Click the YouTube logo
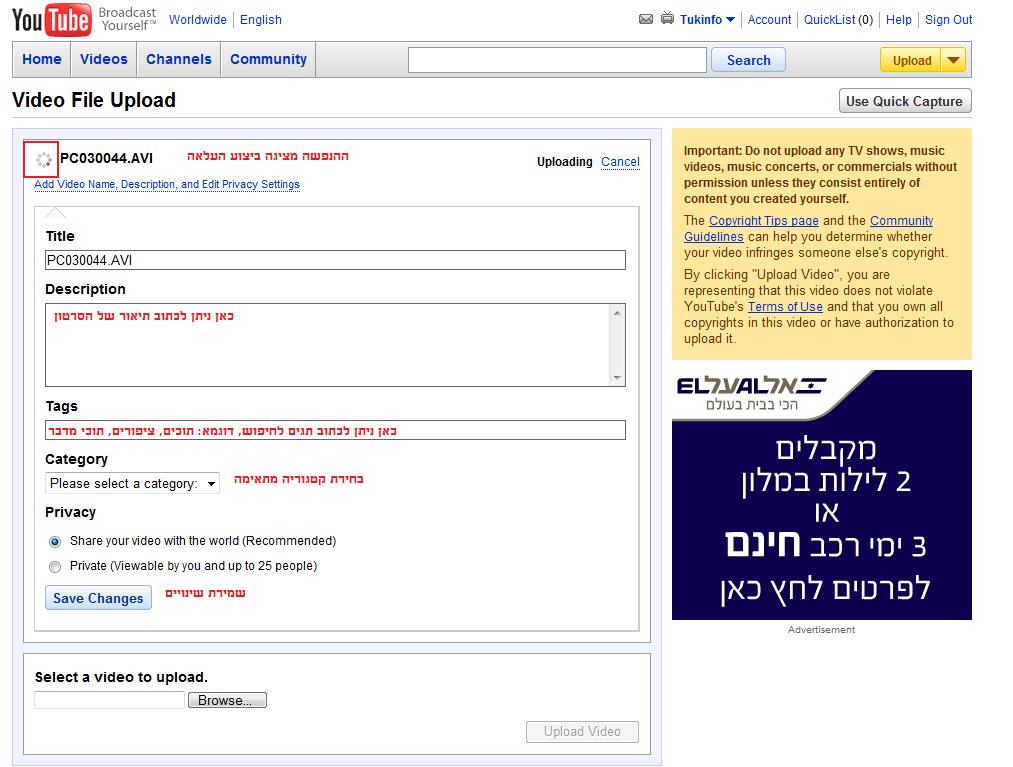This screenshot has height=767, width=1013. click(x=52, y=19)
